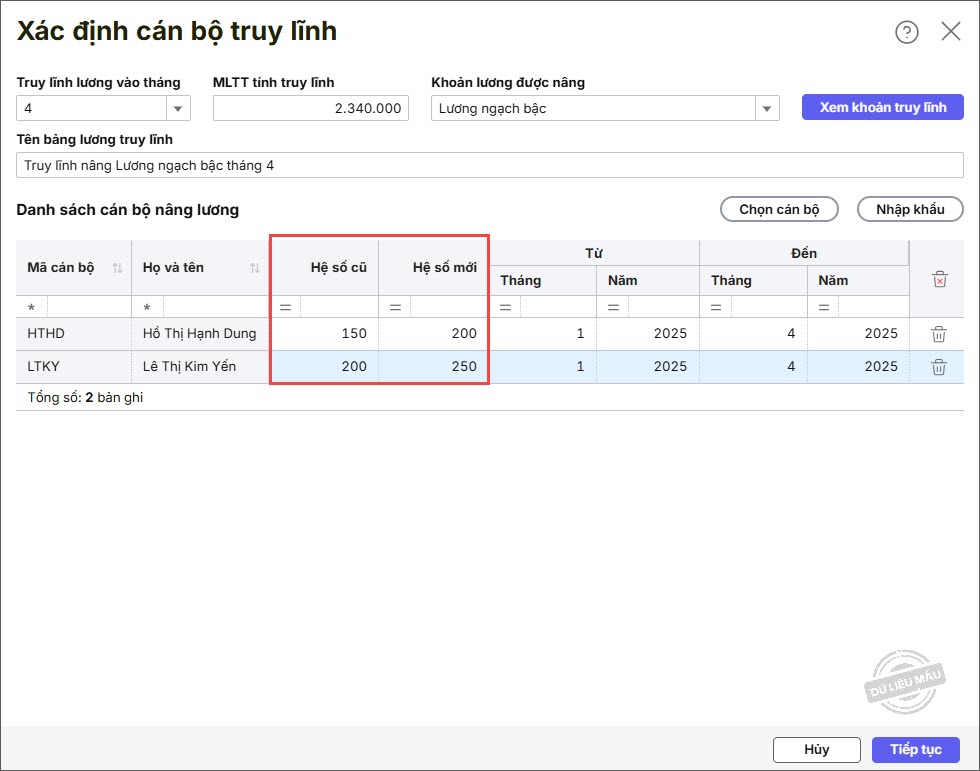Image resolution: width=980 pixels, height=771 pixels.
Task: Click delete-all trash icon in table header
Action: (939, 279)
